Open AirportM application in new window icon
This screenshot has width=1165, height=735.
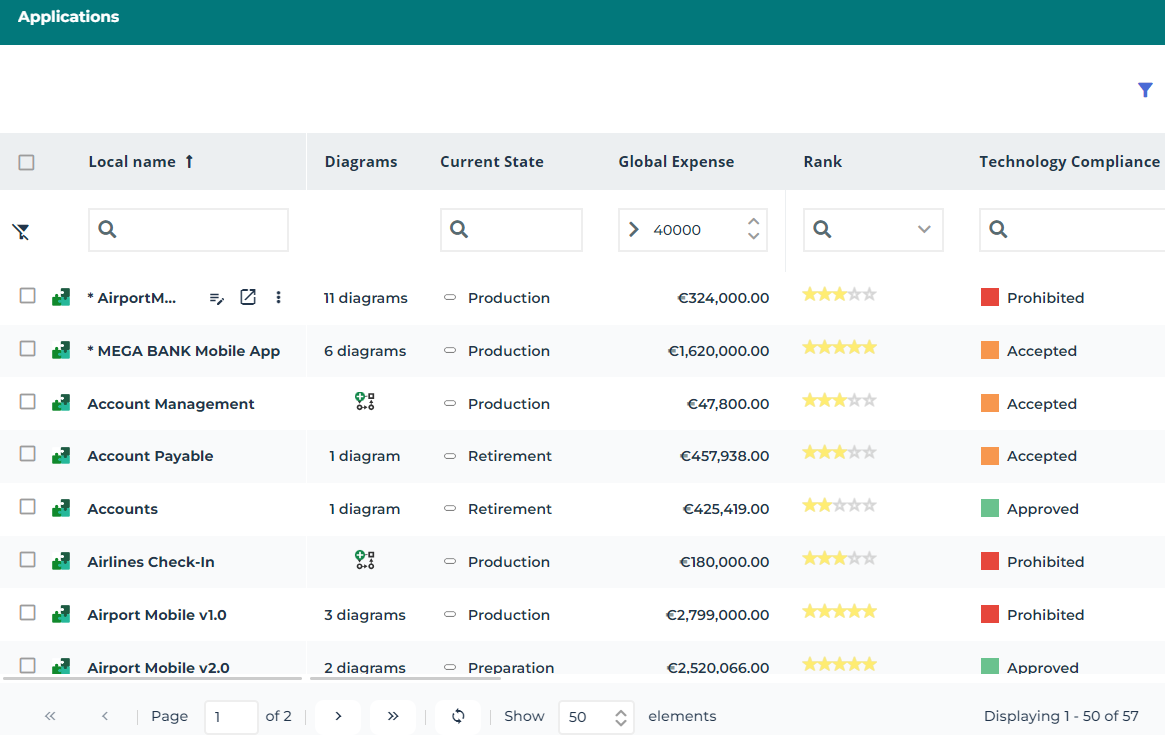(248, 297)
